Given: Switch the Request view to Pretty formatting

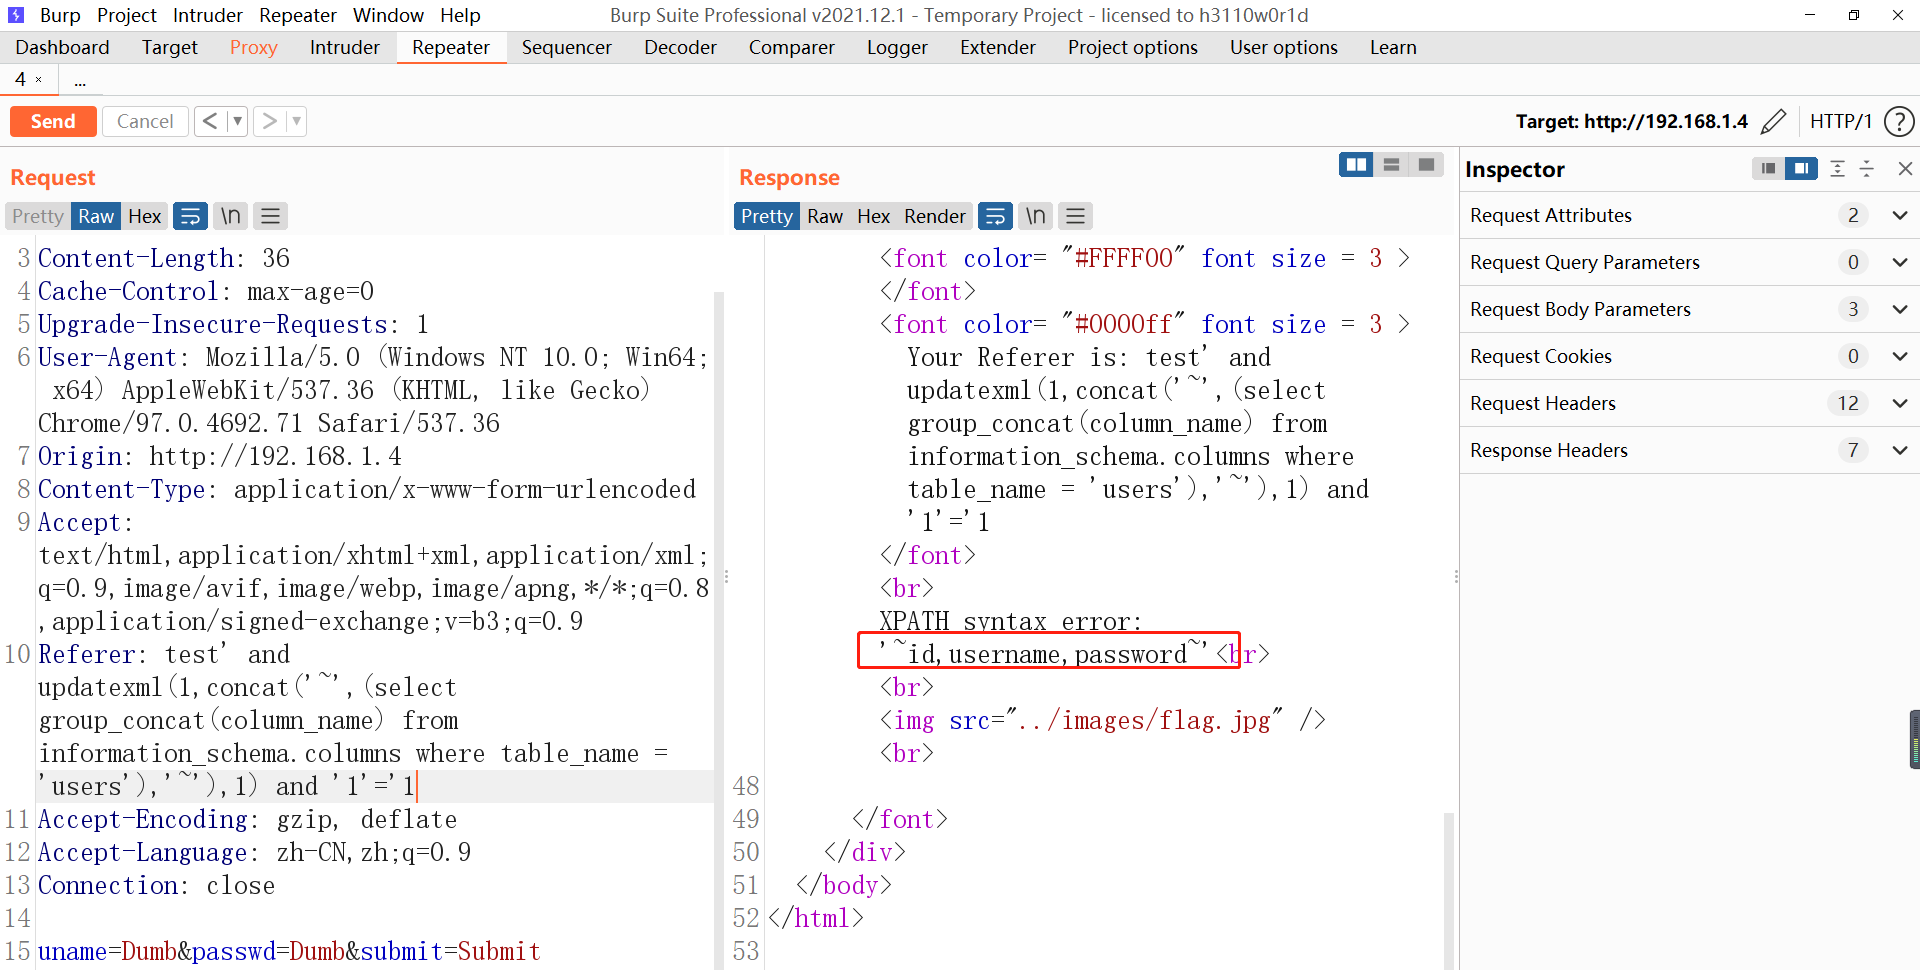Looking at the screenshot, I should point(36,216).
